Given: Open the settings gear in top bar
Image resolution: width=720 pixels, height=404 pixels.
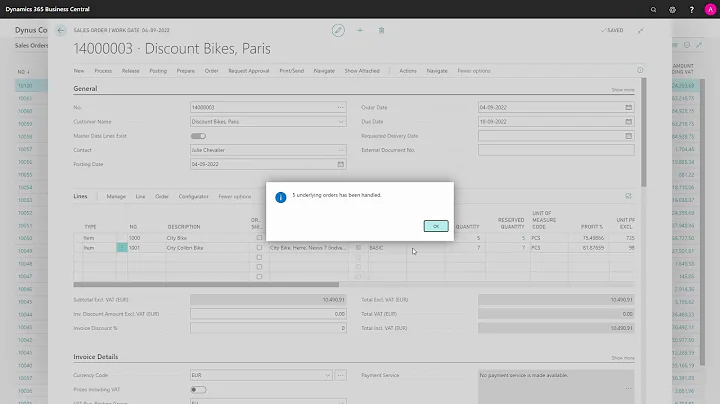Looking at the screenshot, I should [672, 10].
